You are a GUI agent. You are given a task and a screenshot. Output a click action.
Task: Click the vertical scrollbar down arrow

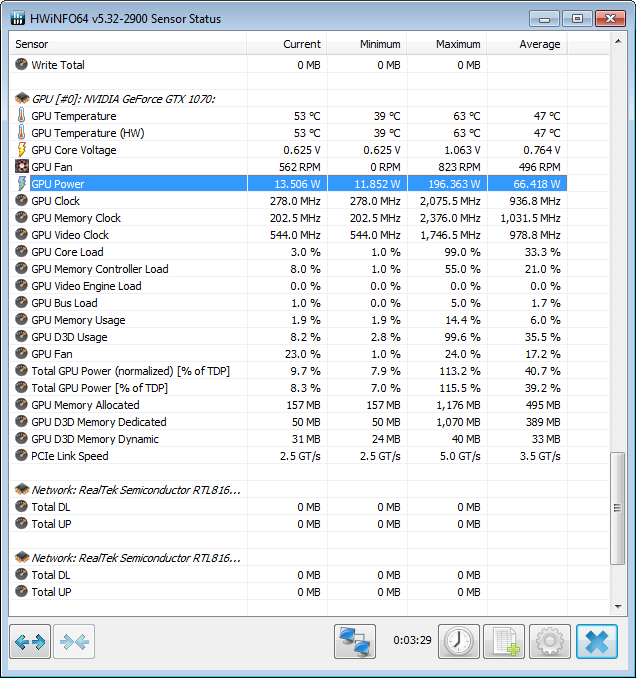pyautogui.click(x=618, y=607)
